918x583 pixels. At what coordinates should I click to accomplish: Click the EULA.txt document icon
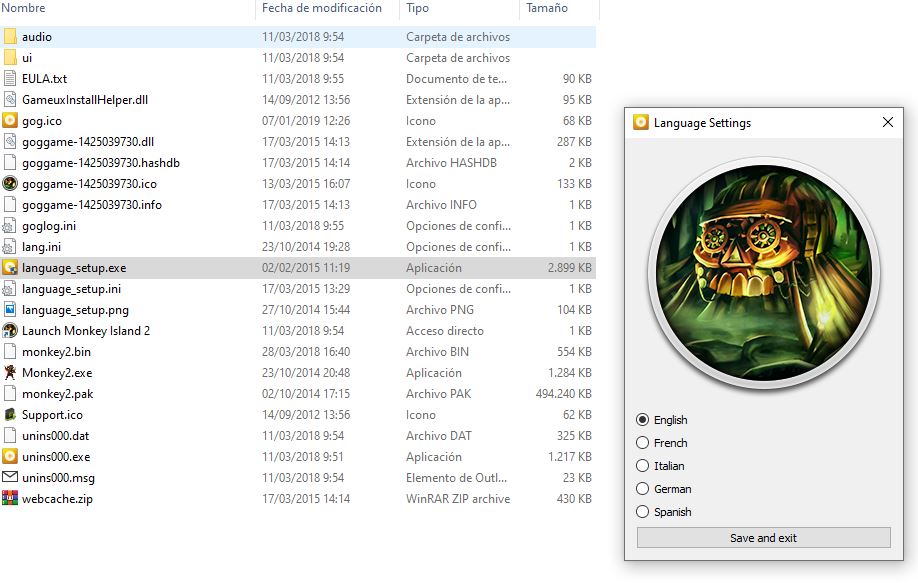click(10, 78)
